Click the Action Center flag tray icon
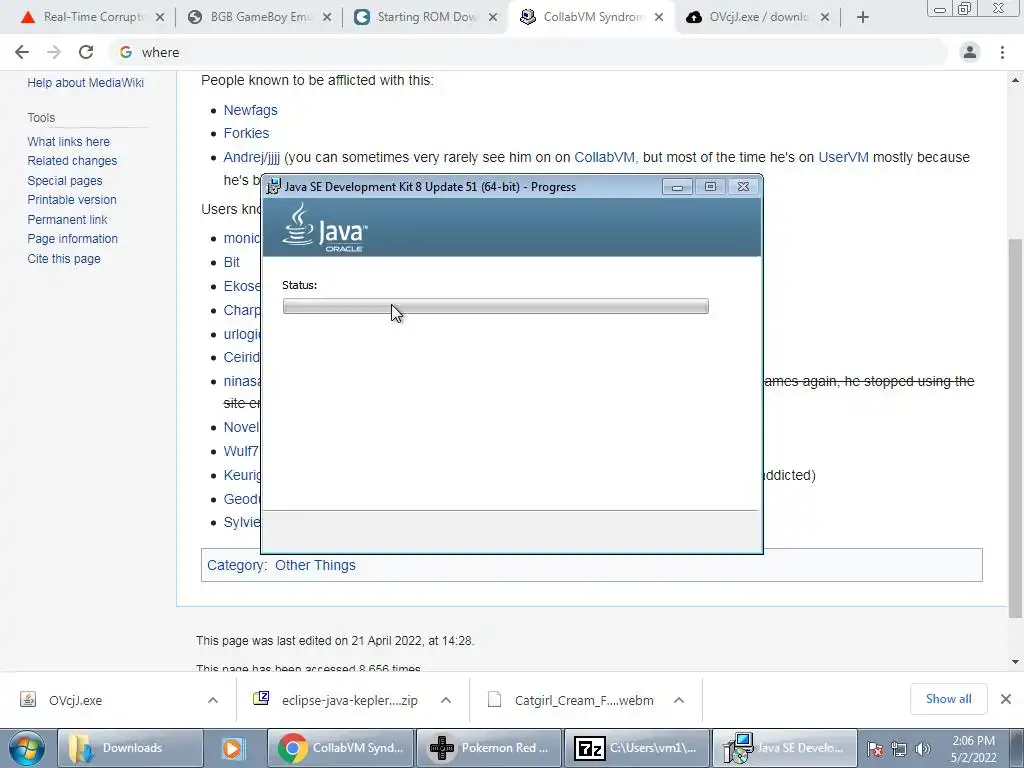The height and width of the screenshot is (768, 1024). point(875,749)
